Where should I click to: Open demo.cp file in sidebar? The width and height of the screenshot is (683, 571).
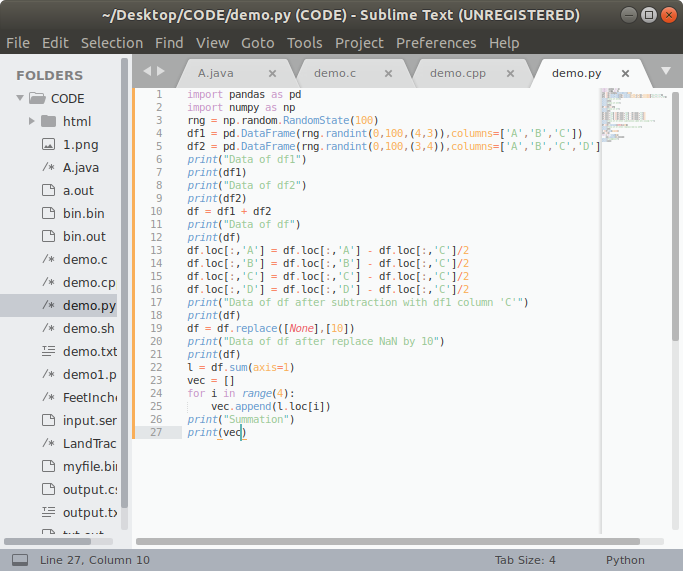(89, 282)
